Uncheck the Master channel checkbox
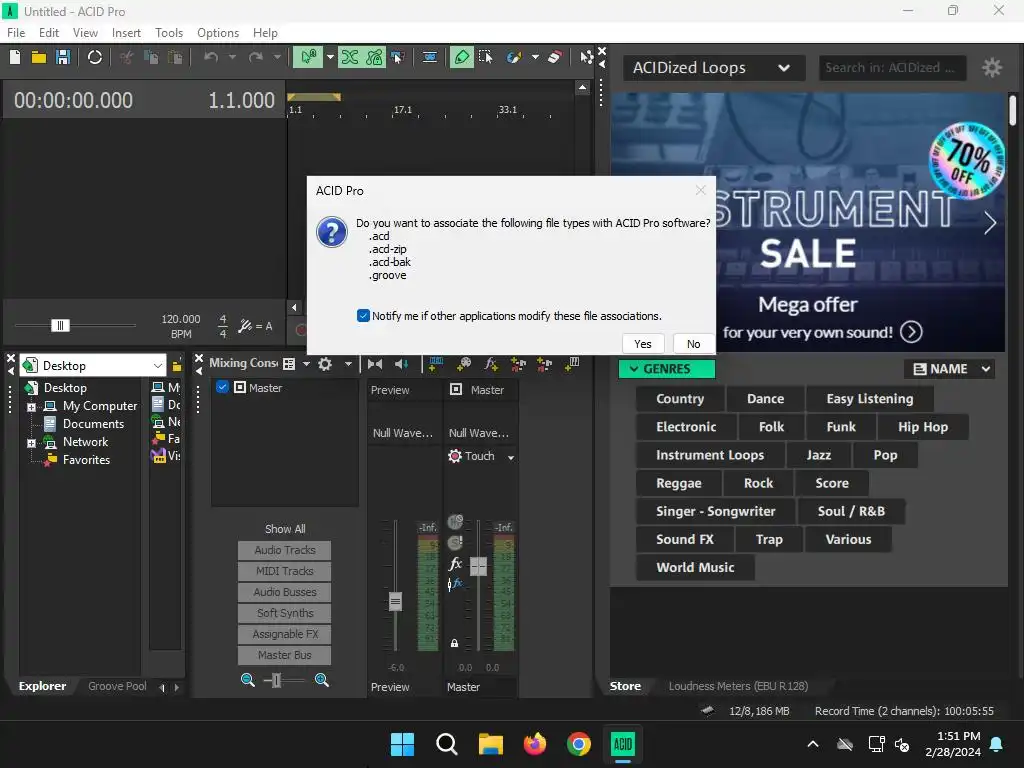The image size is (1024, 768). point(222,387)
